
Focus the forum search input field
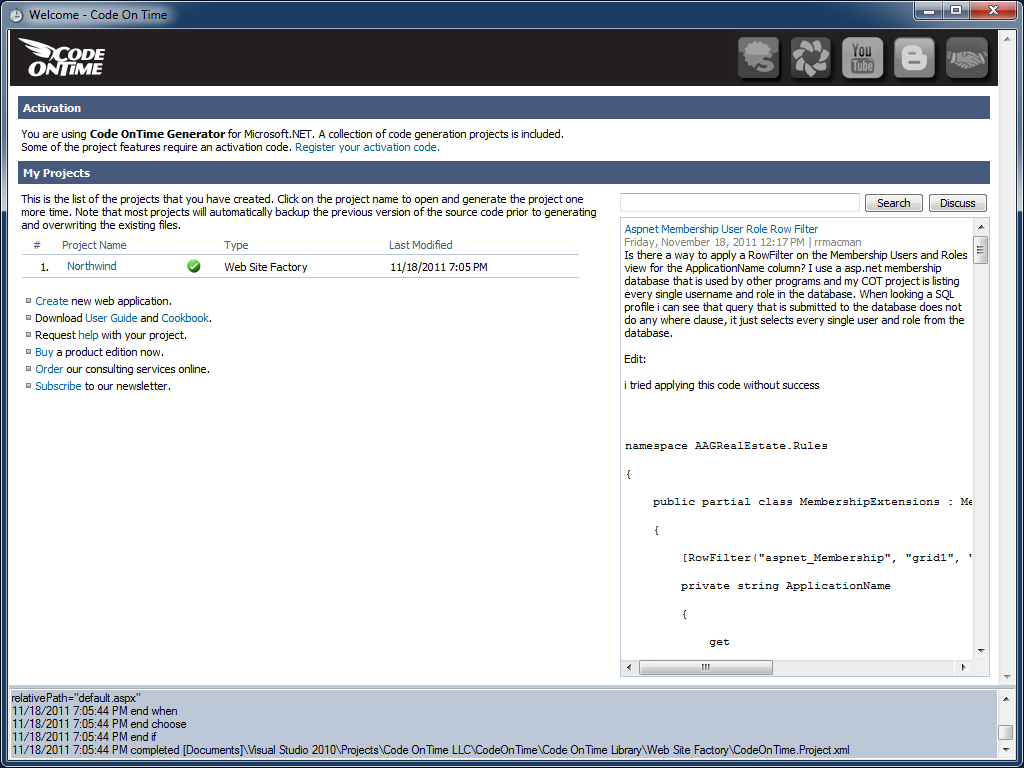(739, 202)
